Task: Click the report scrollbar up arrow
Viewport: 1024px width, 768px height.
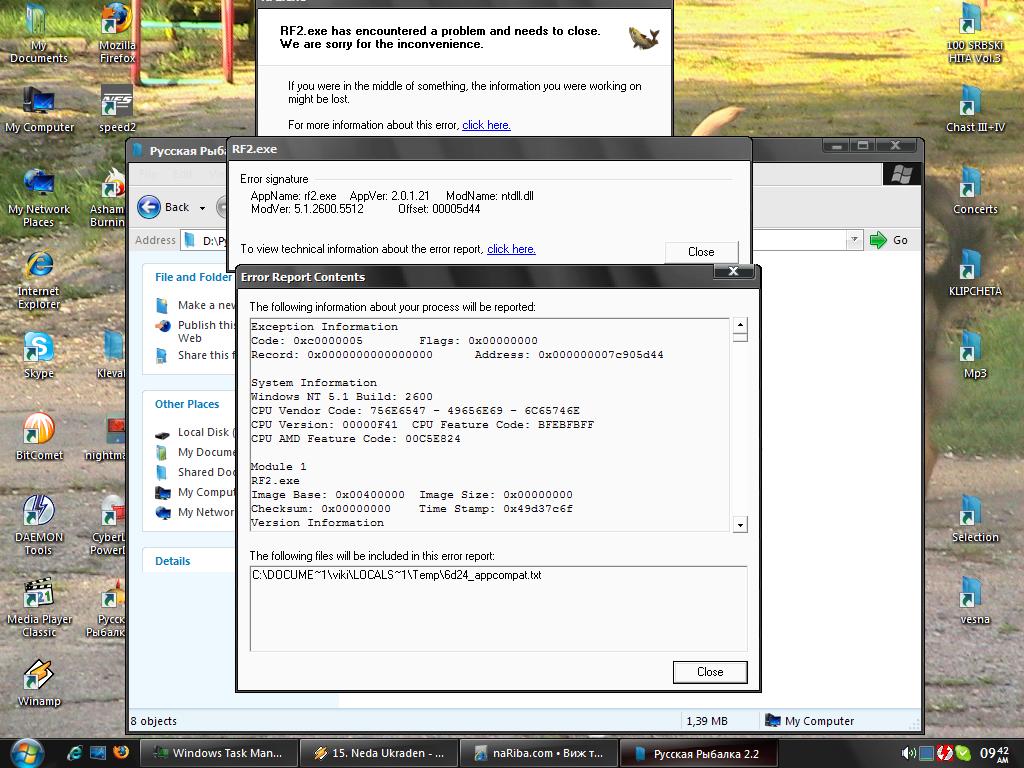Action: pyautogui.click(x=740, y=325)
